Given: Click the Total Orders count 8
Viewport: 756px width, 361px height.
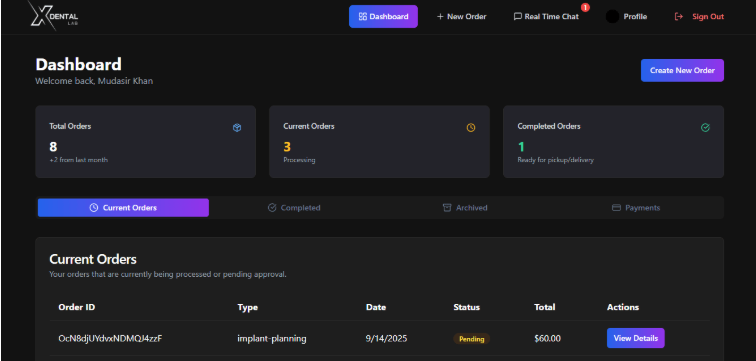Looking at the screenshot, I should [53, 147].
